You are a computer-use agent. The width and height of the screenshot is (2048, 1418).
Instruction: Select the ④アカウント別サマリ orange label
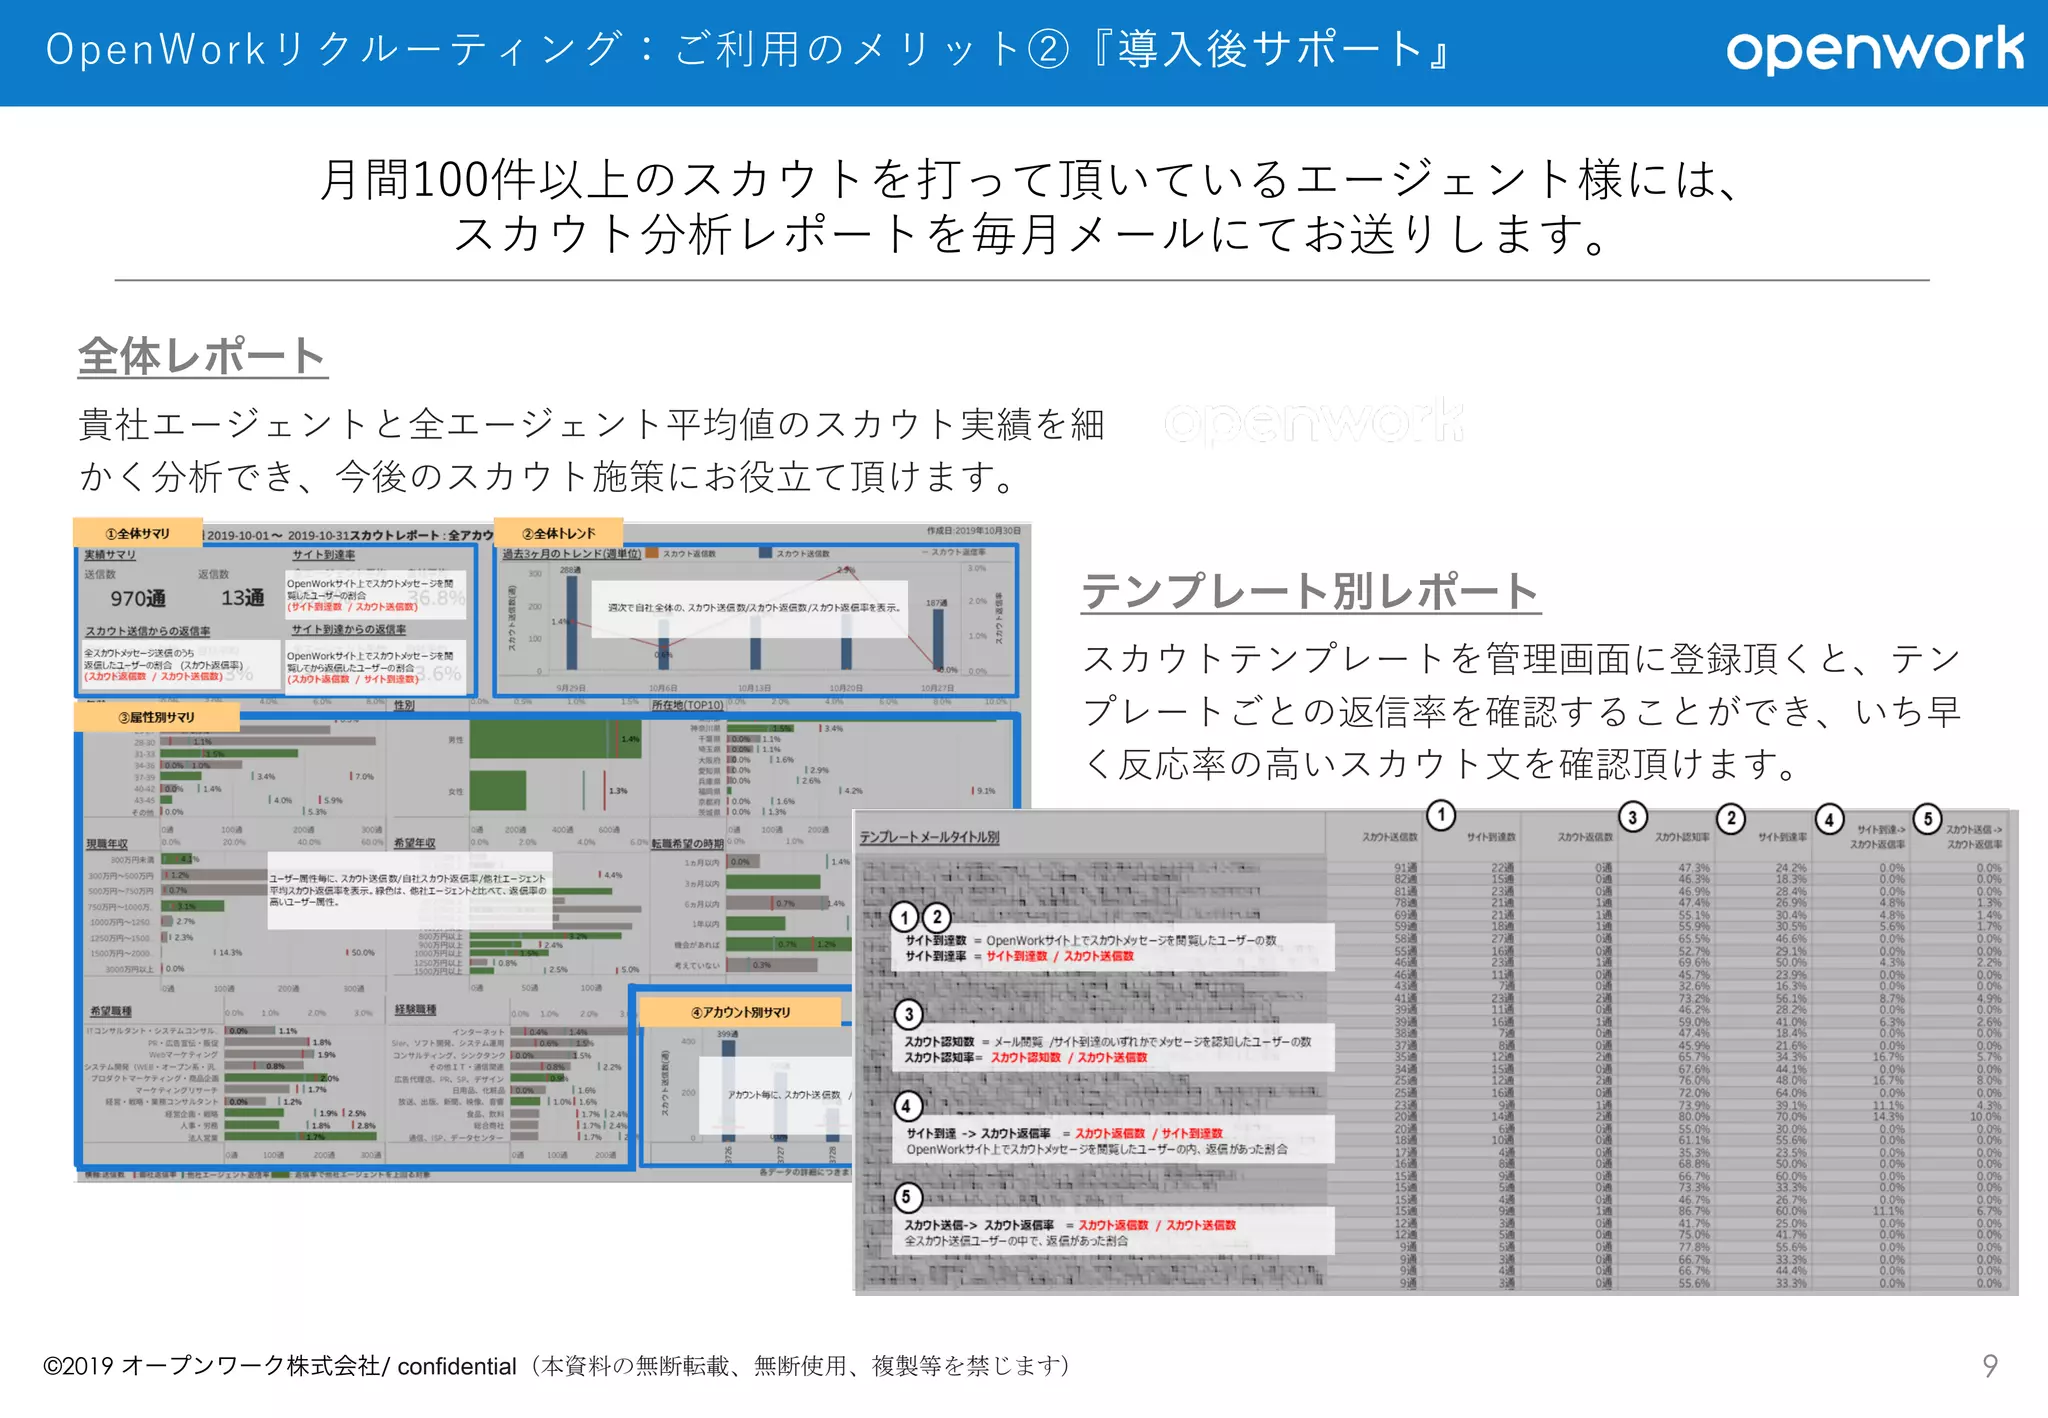[740, 1012]
